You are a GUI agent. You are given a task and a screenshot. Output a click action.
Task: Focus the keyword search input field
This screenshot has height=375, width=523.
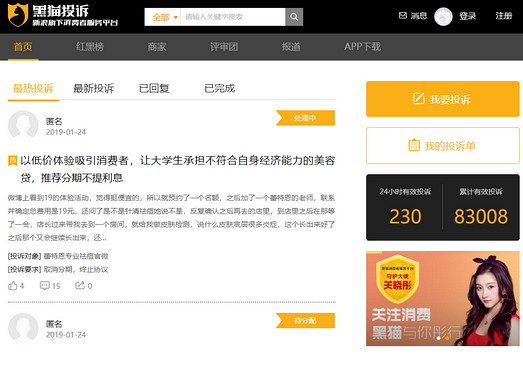click(233, 17)
